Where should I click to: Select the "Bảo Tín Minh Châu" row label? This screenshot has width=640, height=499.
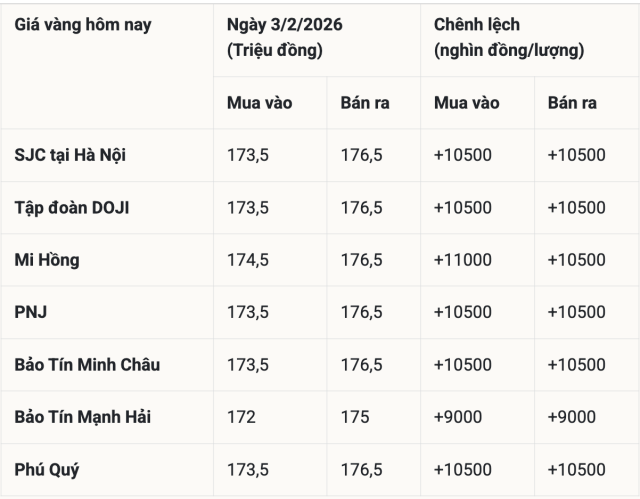coord(87,364)
